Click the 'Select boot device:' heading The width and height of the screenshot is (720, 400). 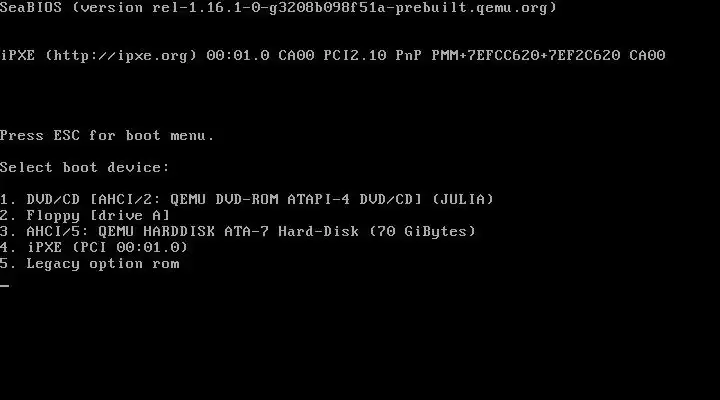84,167
